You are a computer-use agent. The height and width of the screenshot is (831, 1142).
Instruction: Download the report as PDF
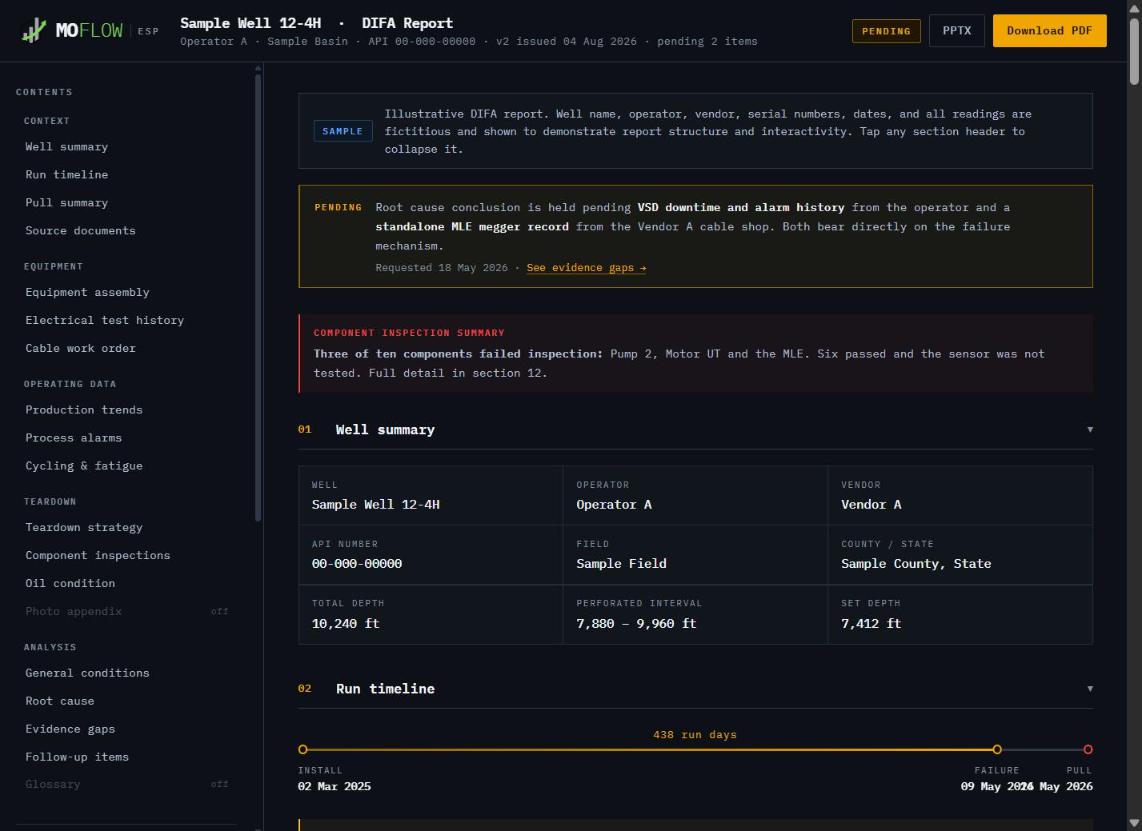coord(1049,31)
